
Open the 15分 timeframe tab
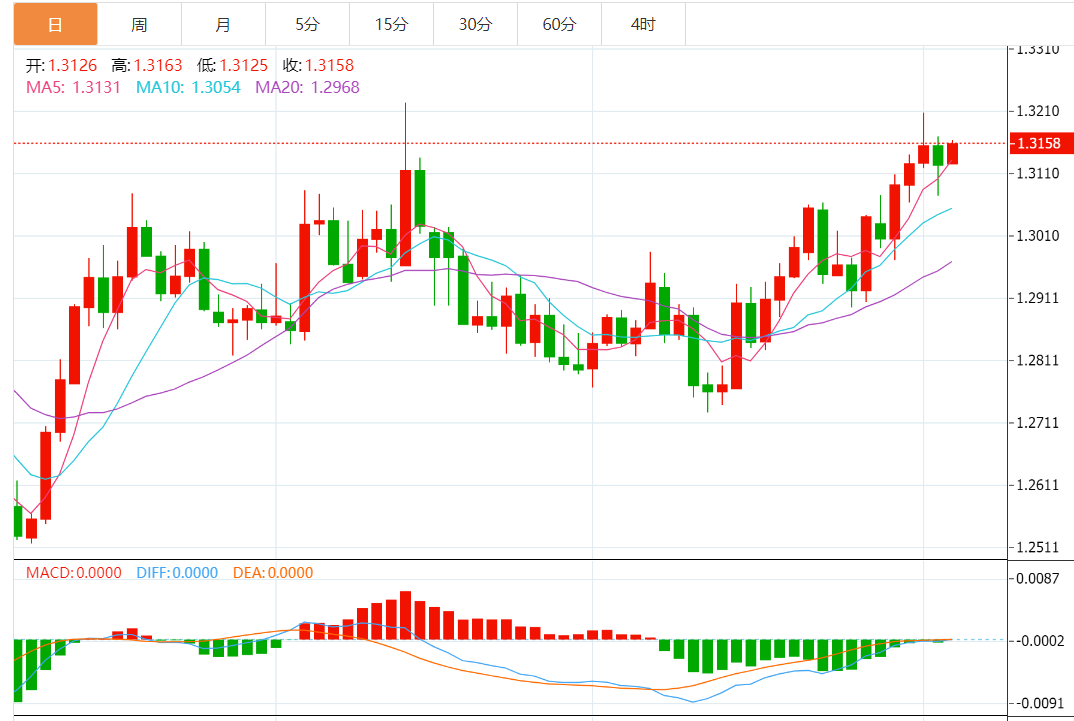(391, 25)
